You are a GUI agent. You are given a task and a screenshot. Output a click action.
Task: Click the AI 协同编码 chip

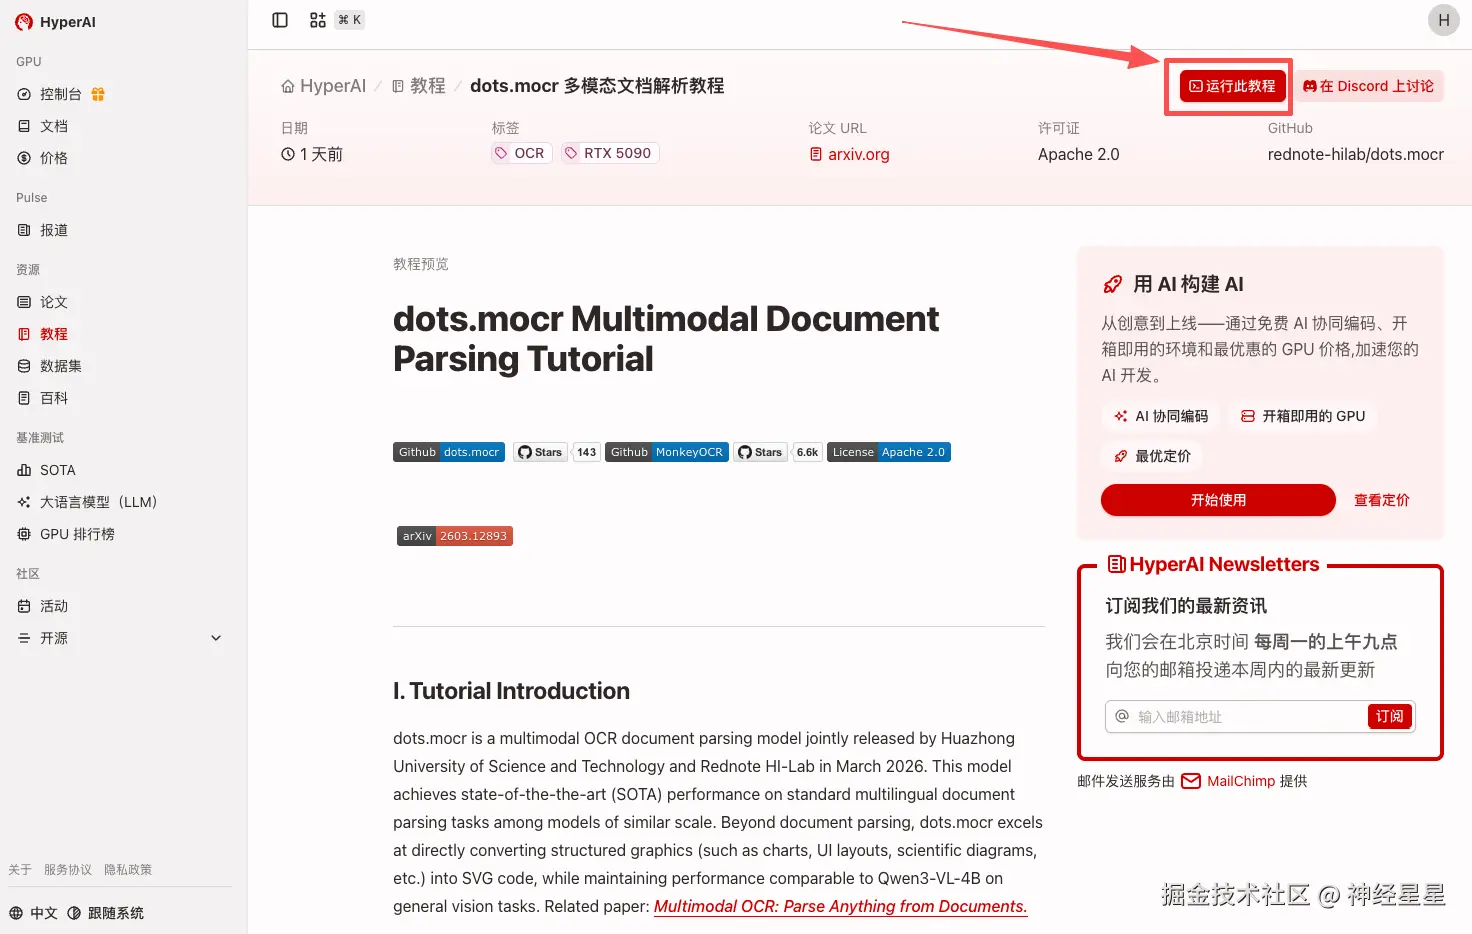1161,416
